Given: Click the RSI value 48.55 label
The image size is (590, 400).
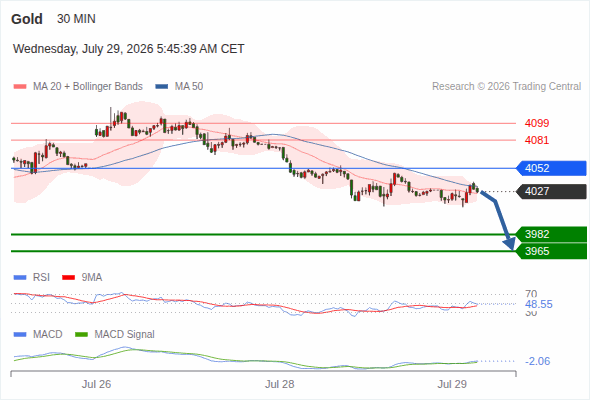Looking at the screenshot, I should (539, 304).
